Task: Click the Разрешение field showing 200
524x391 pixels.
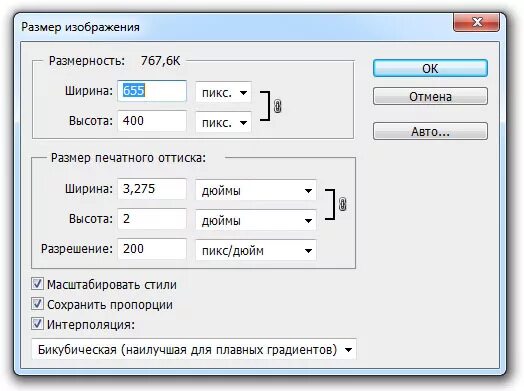Action: point(152,249)
